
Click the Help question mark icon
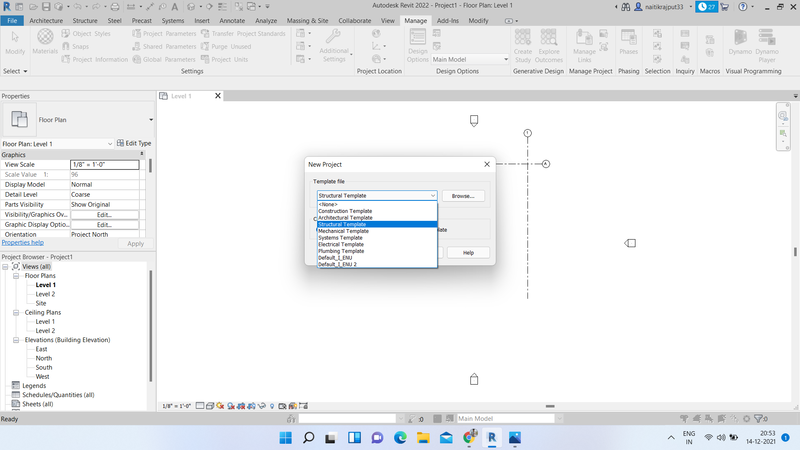(x=743, y=7)
